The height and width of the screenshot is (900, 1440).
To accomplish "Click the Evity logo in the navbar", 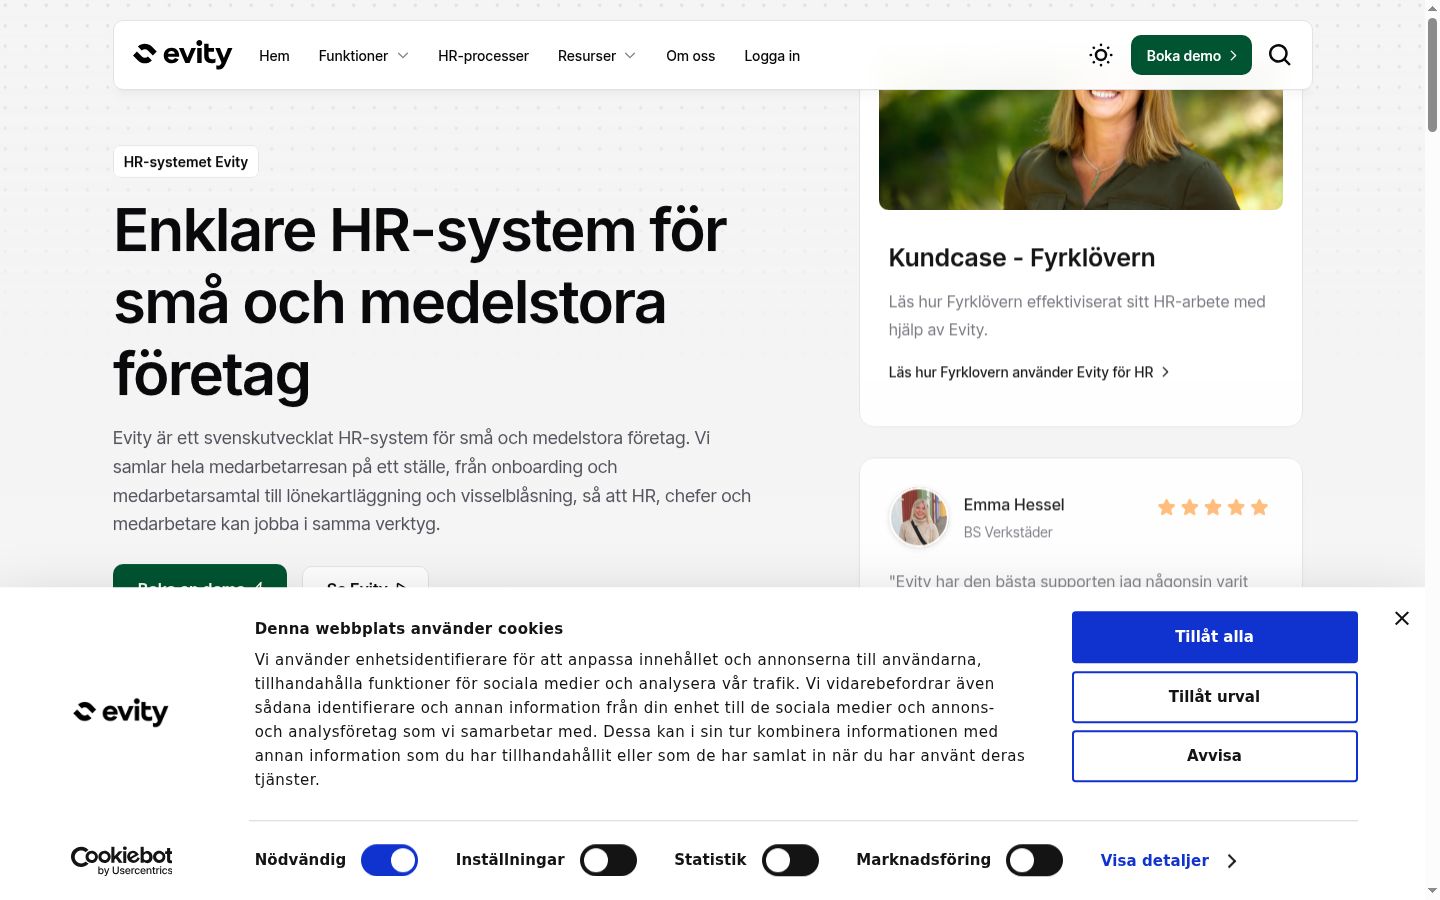I will [183, 55].
